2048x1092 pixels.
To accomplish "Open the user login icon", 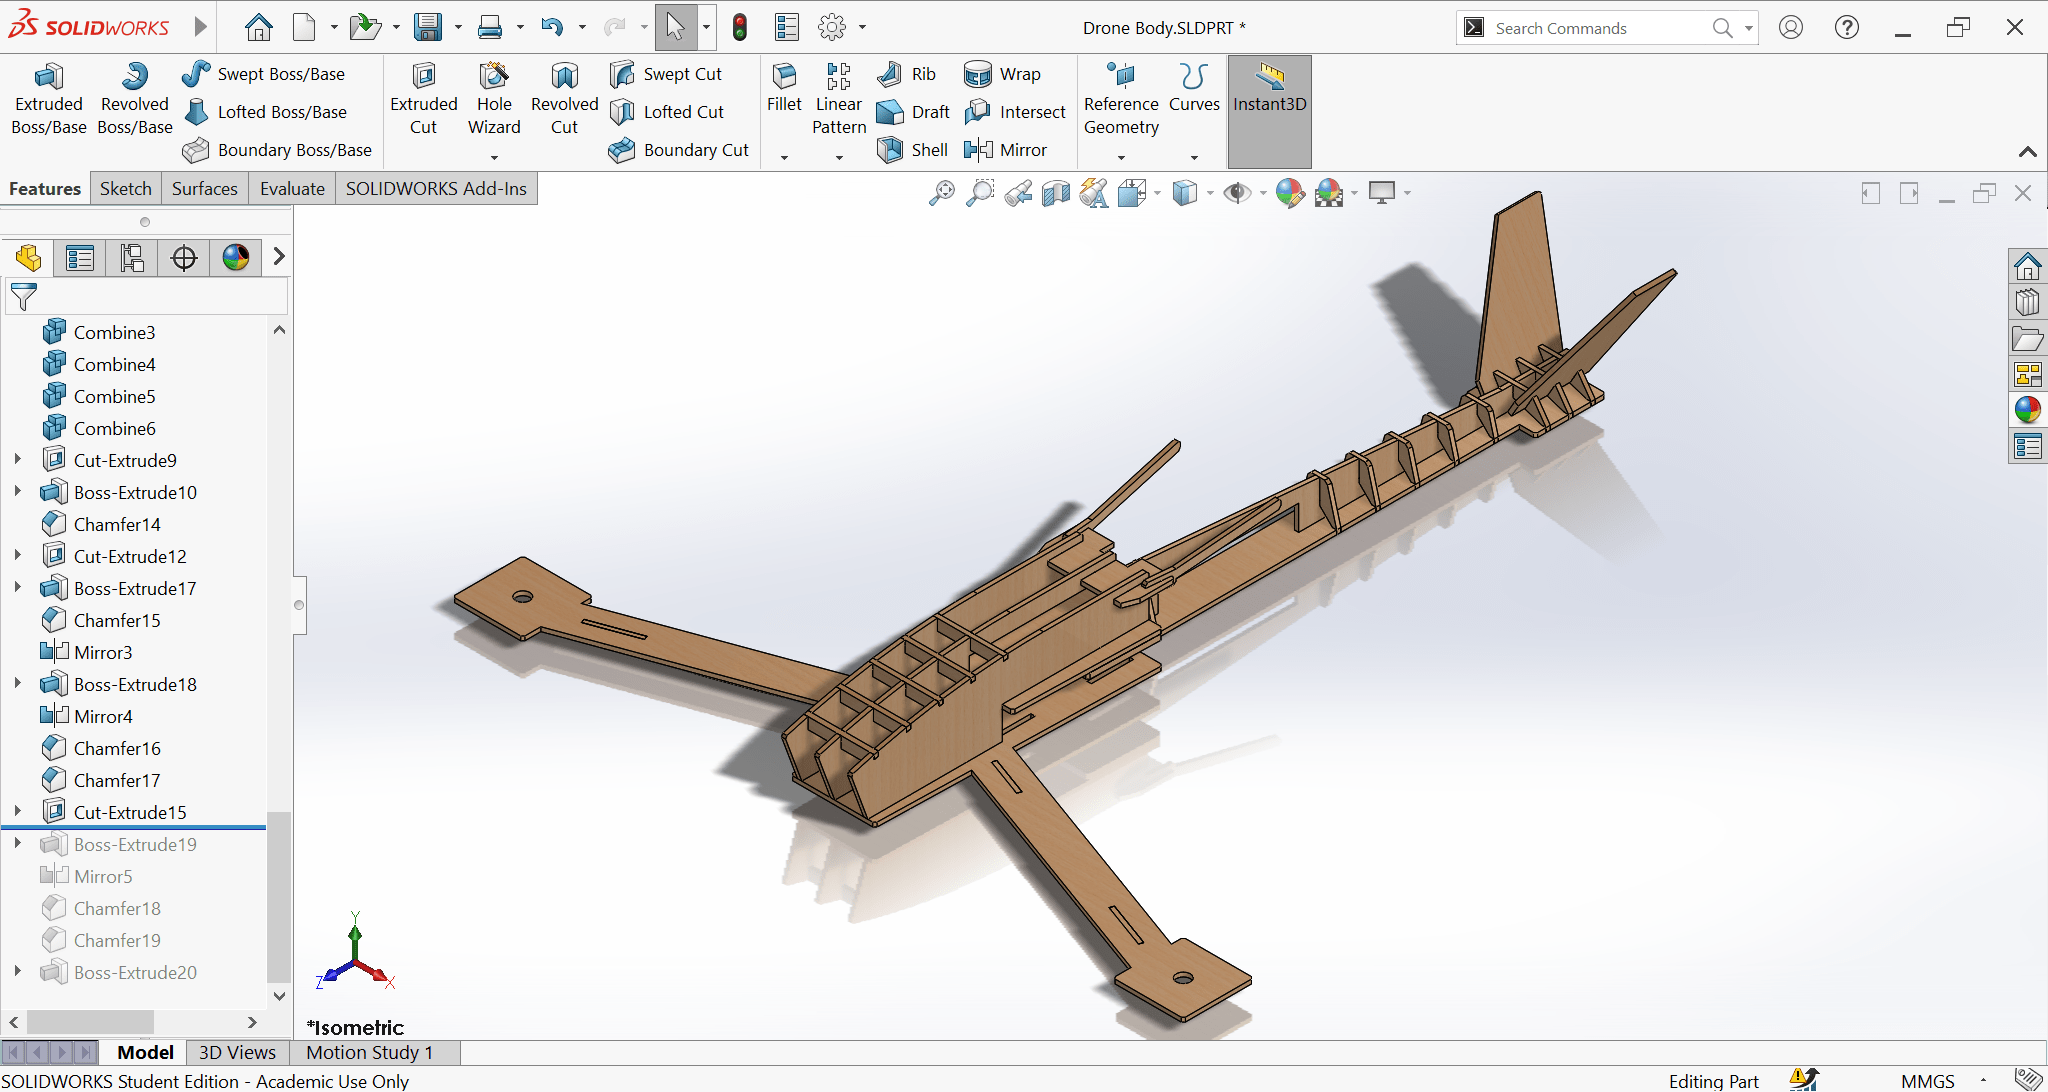I will pos(1791,27).
